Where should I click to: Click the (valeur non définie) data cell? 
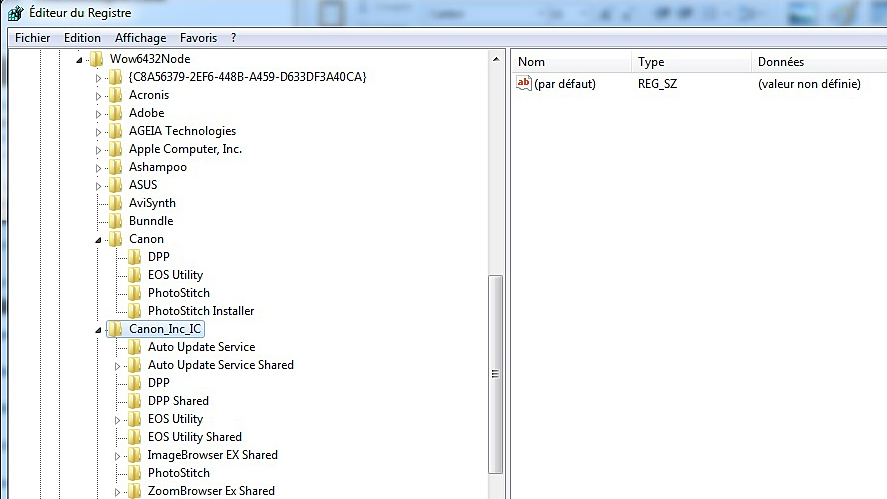click(809, 84)
